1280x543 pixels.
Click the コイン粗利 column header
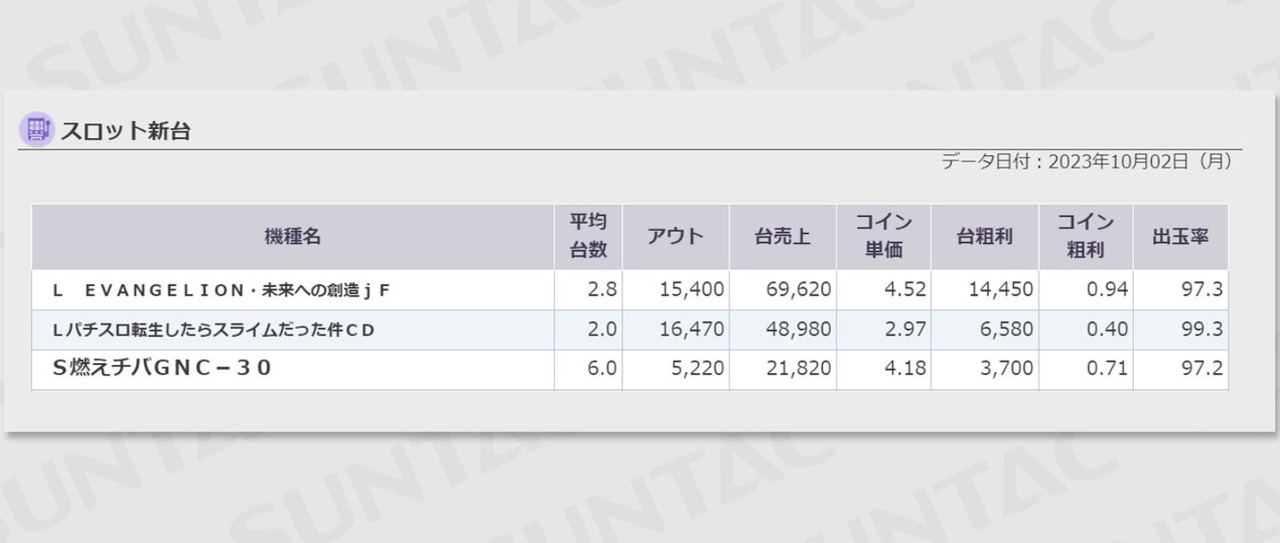(x=1086, y=237)
